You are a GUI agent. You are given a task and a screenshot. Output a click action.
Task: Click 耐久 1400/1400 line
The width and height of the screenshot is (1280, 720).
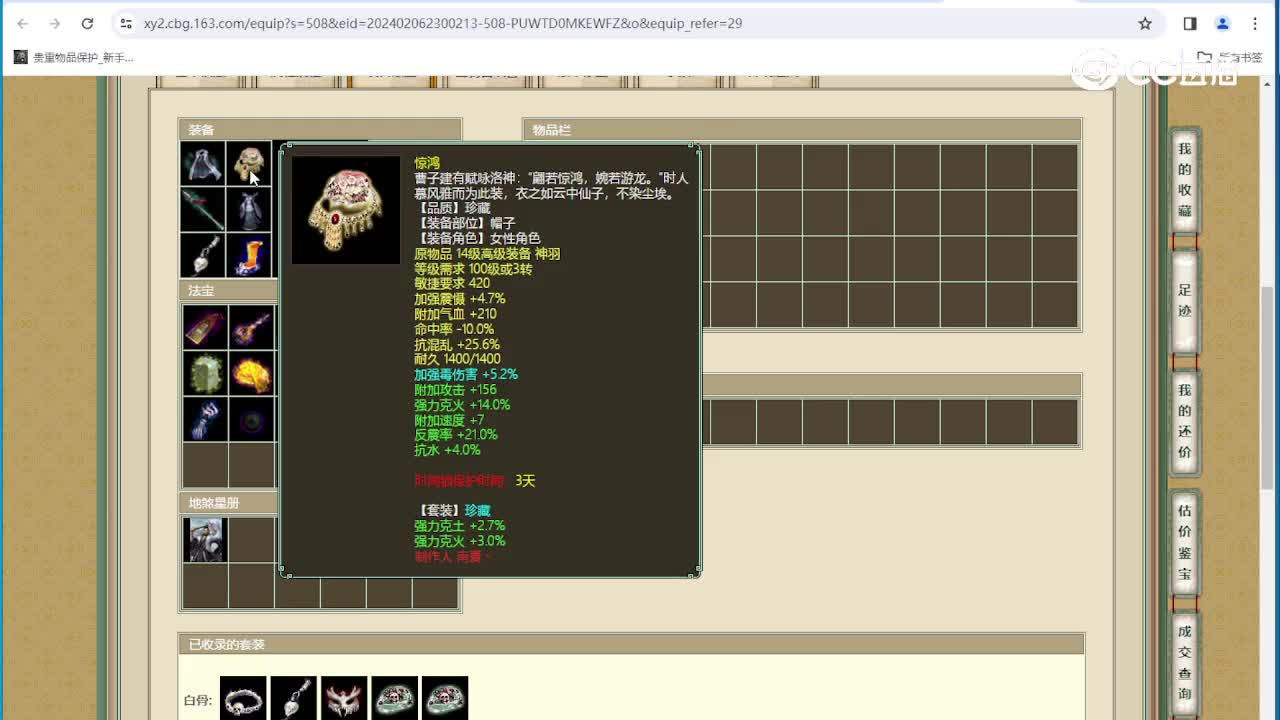[457, 359]
